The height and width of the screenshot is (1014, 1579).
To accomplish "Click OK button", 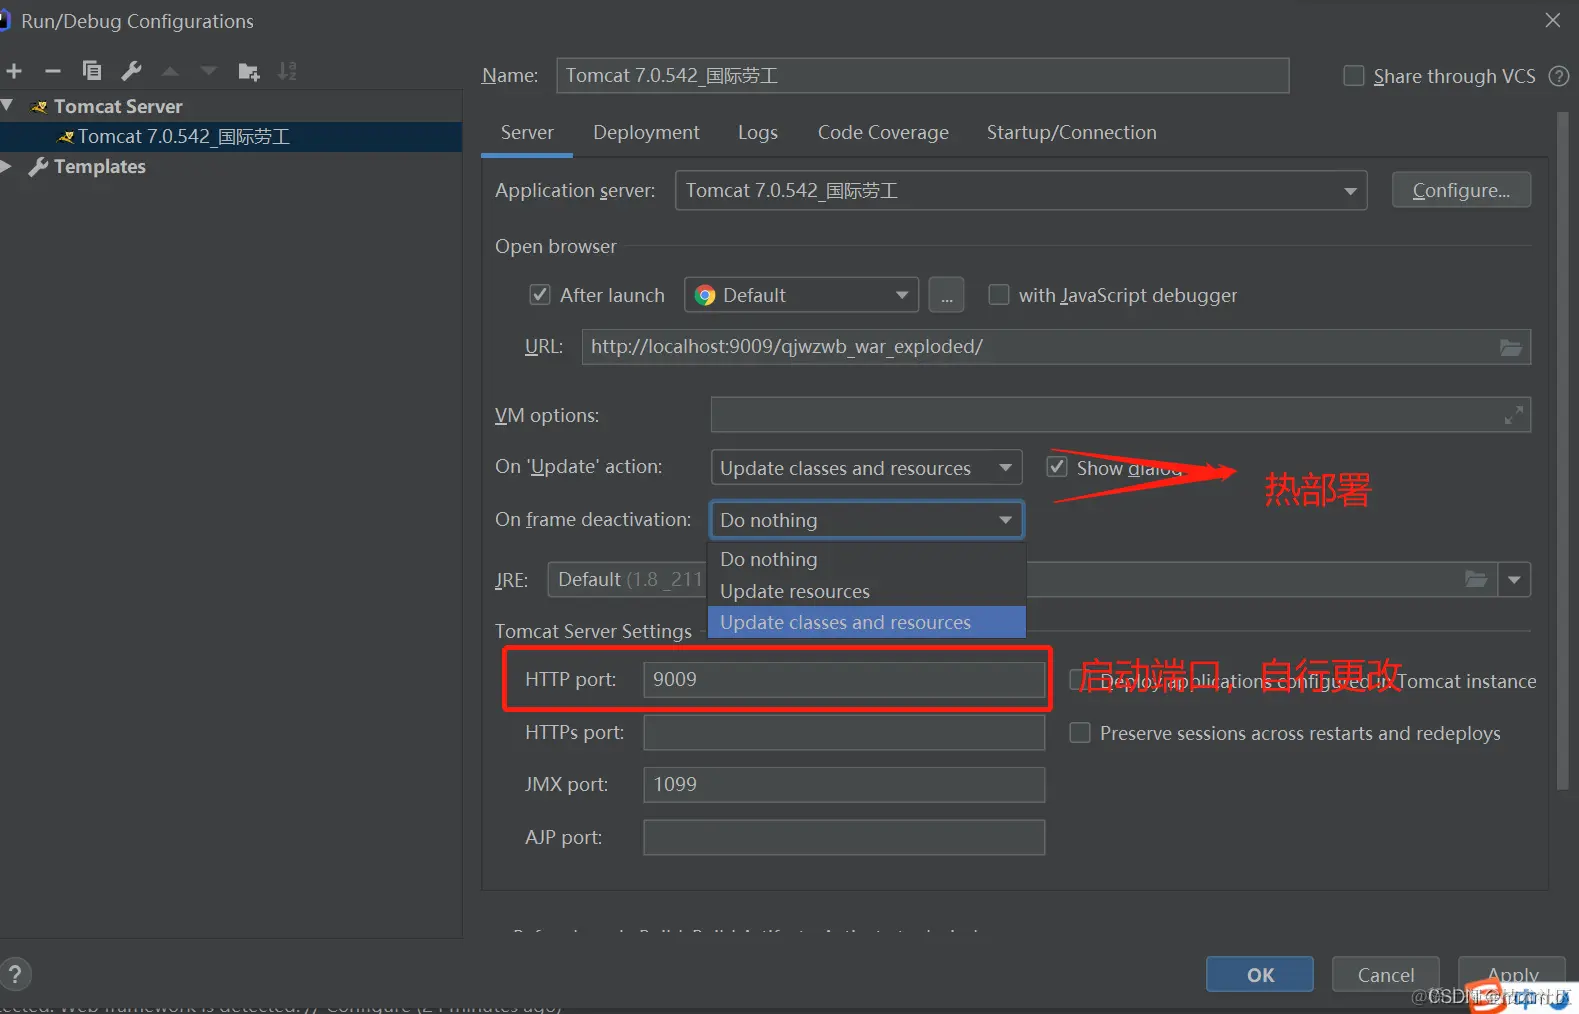I will (1260, 975).
